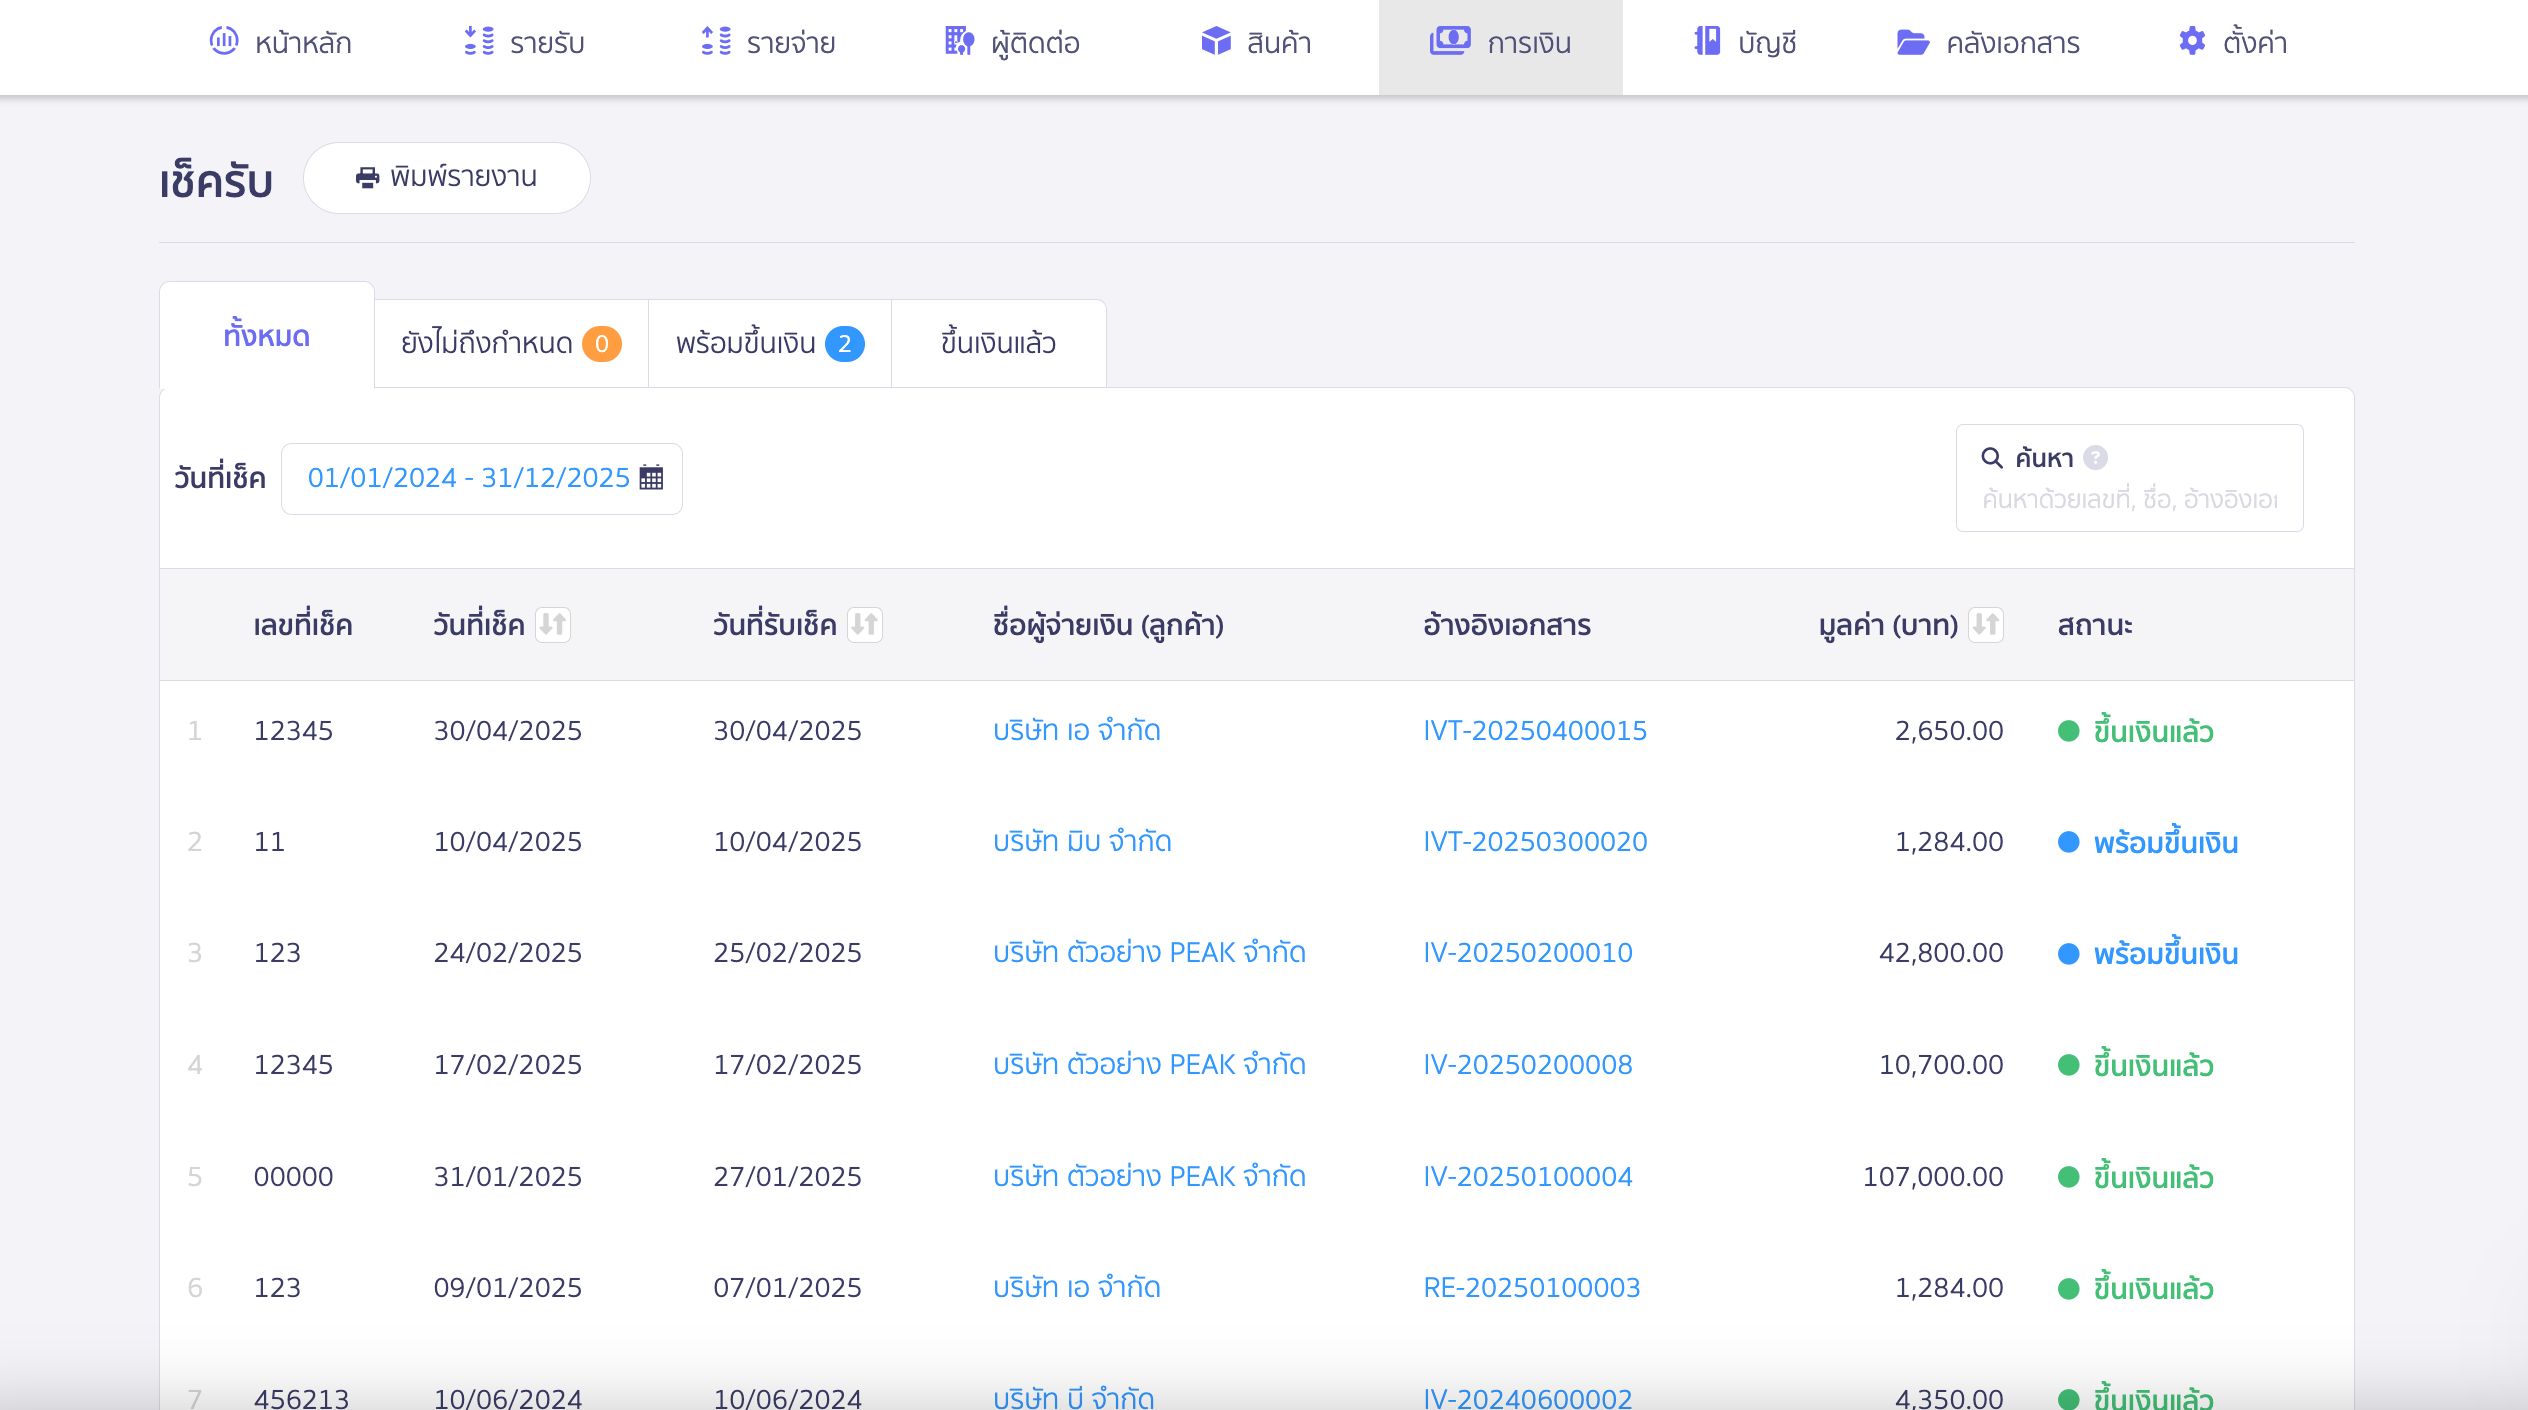Click the calendar icon in date range field
2528x1410 pixels.
[651, 478]
